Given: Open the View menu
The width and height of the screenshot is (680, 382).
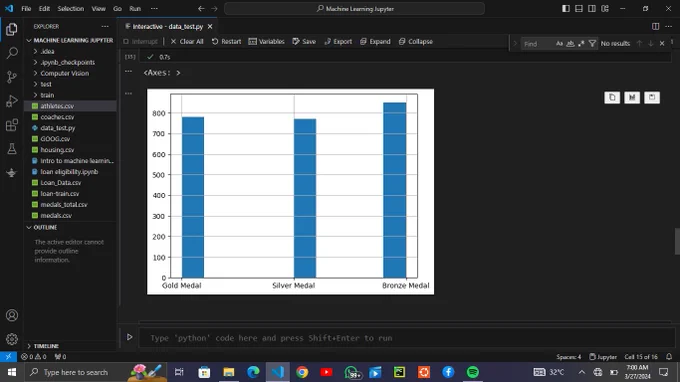Looking at the screenshot, I should (x=98, y=9).
